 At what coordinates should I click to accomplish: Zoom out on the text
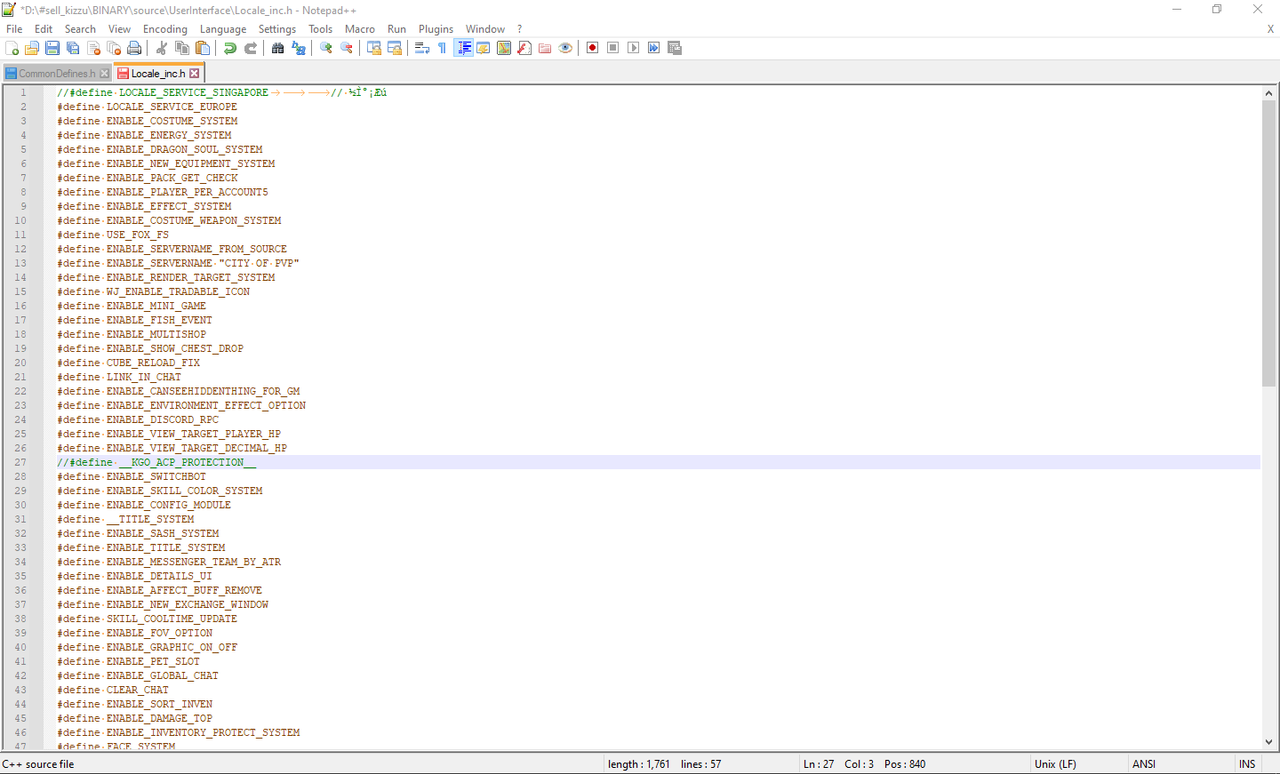(x=346, y=48)
